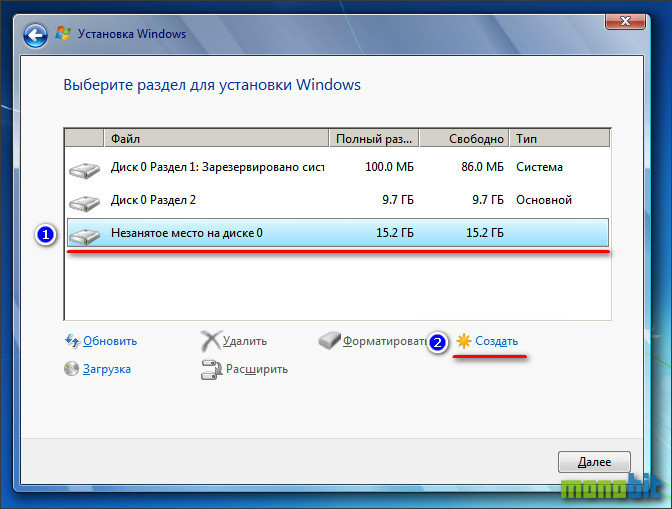Viewport: 672px width, 509px height.
Task: Click the Создать orange star icon
Action: pos(464,341)
